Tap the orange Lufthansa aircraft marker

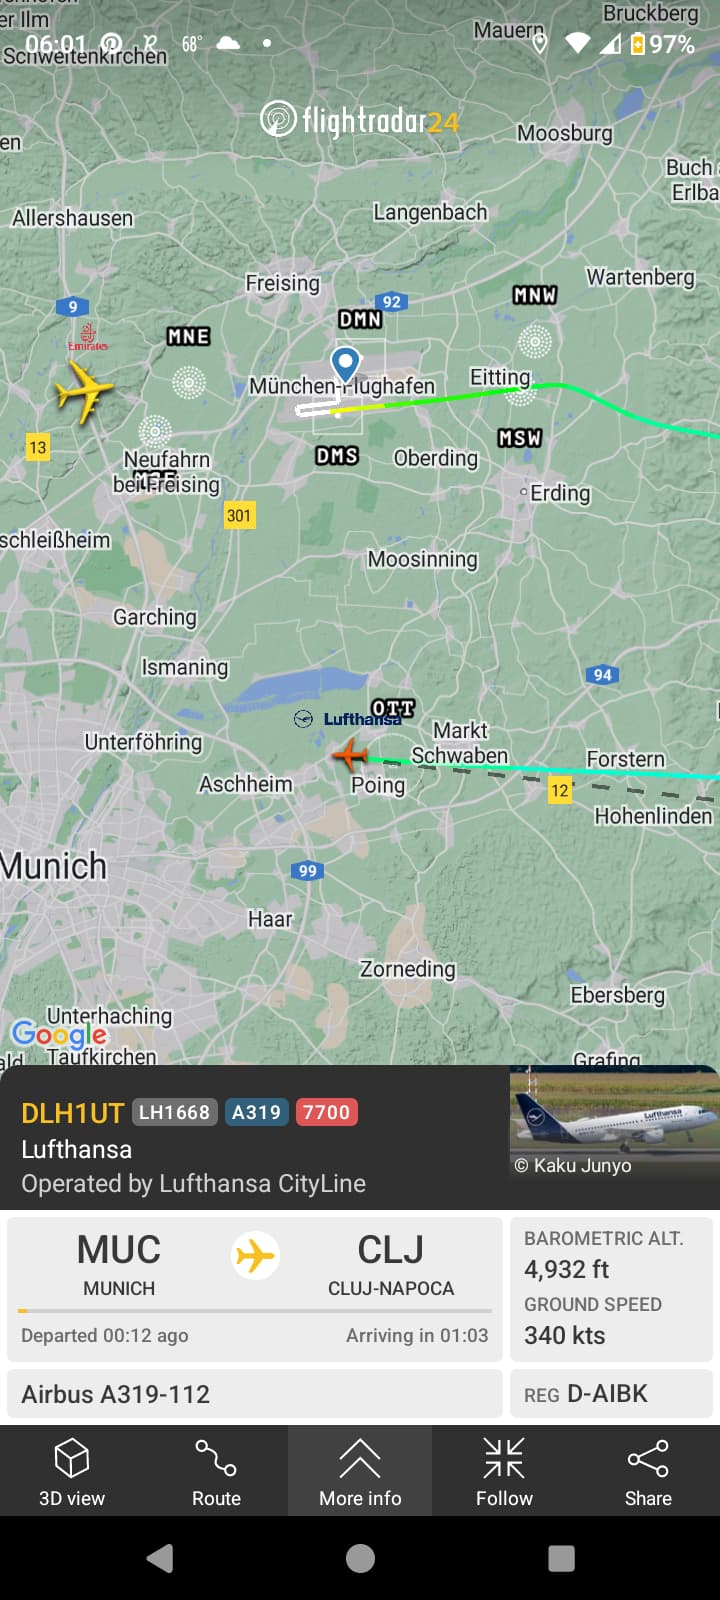[350, 754]
